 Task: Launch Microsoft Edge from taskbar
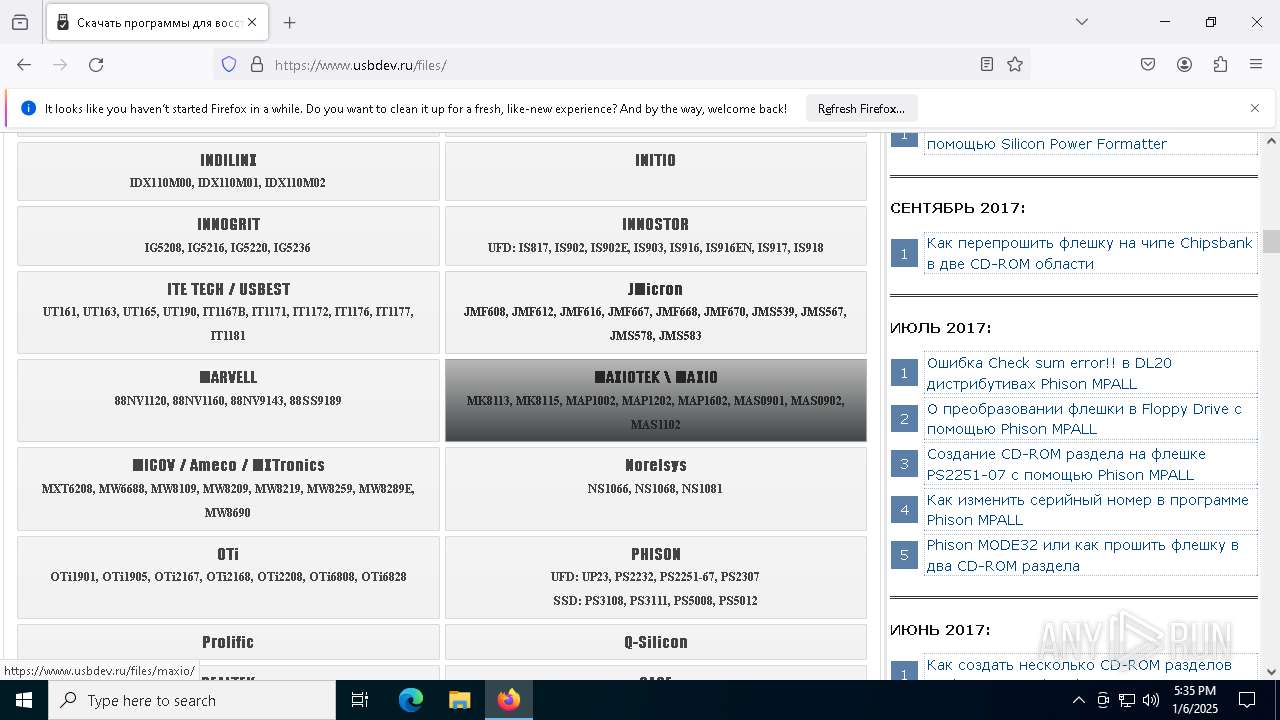pos(411,700)
